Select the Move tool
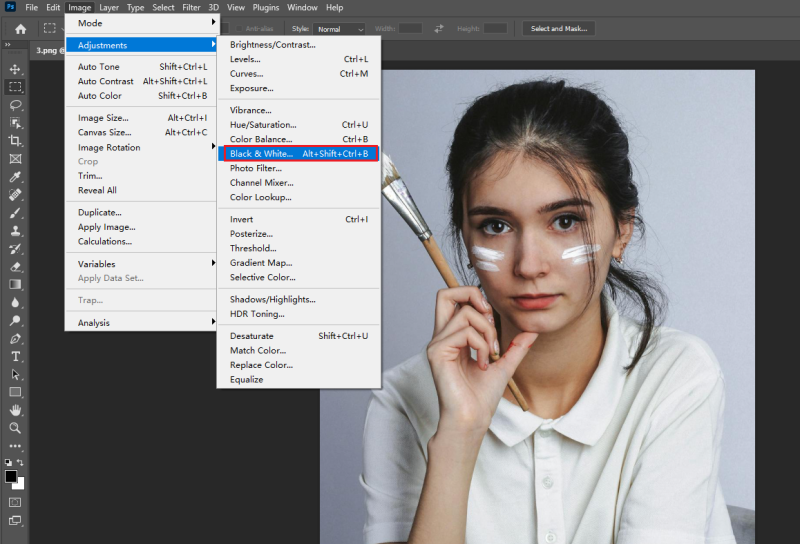 click(x=15, y=69)
